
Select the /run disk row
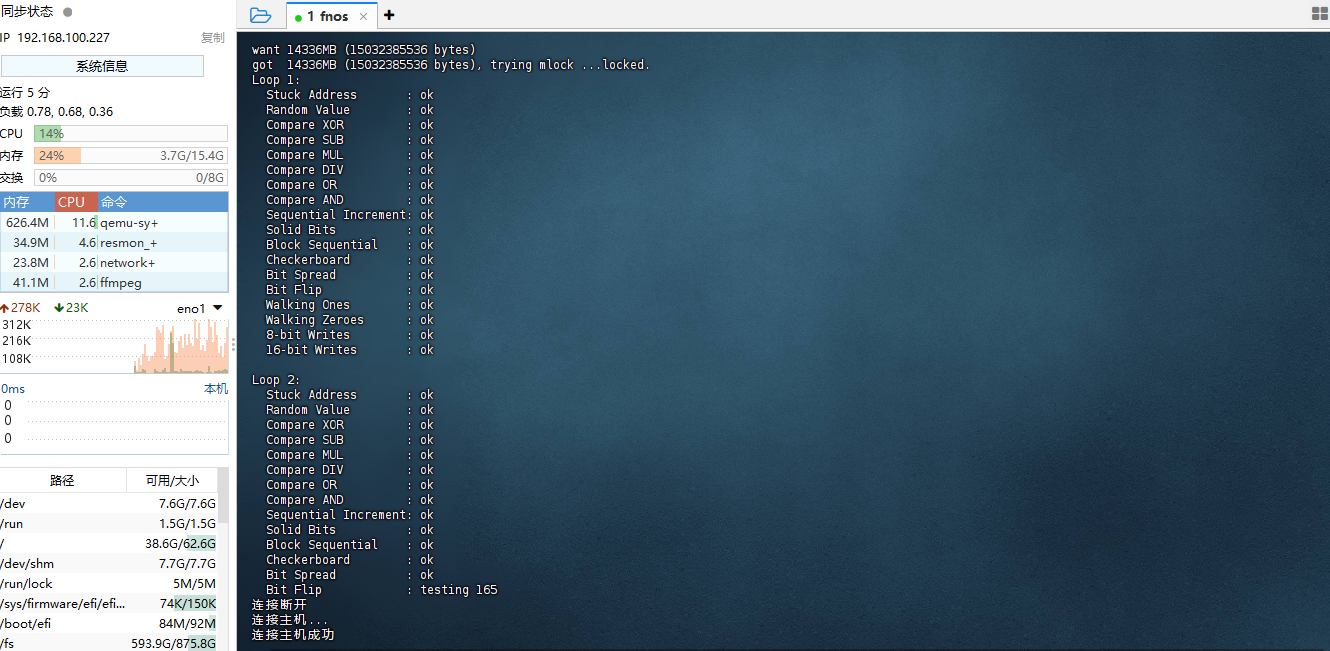[x=108, y=523]
